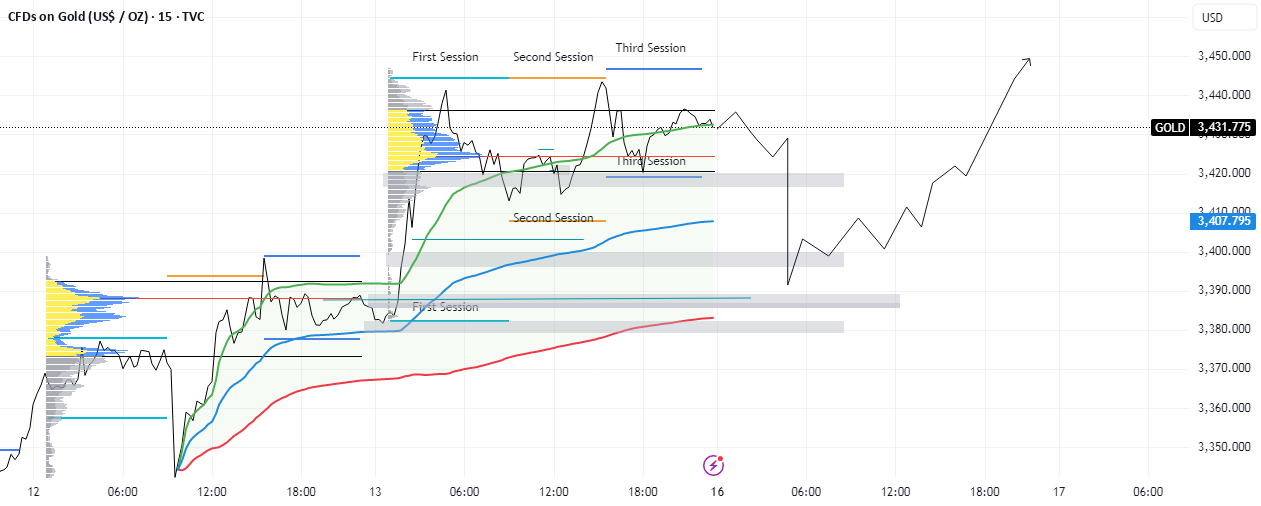Viewport: 1261px width, 506px height.
Task: Select date 16 on the time axis
Action: [717, 492]
